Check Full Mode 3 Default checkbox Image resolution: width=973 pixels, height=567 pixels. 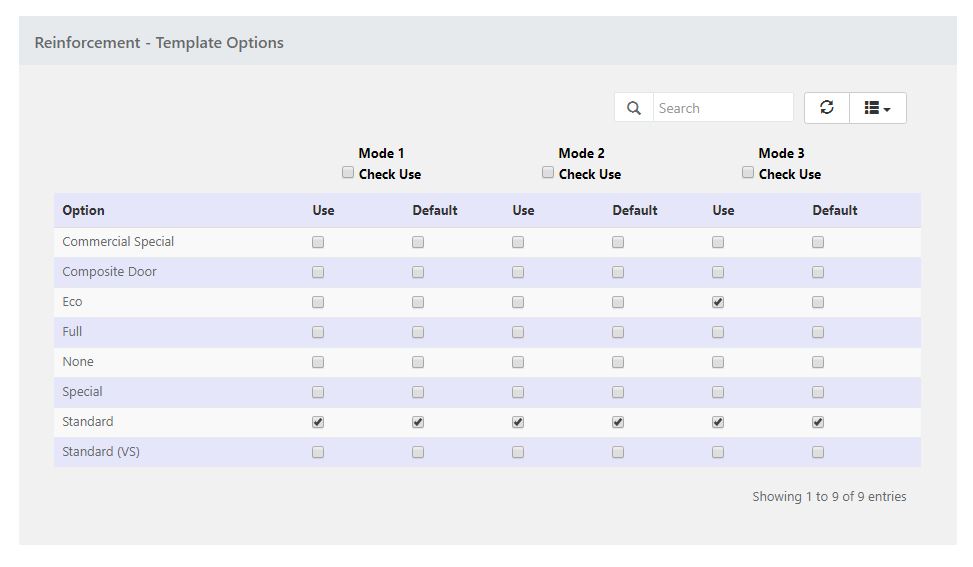818,332
